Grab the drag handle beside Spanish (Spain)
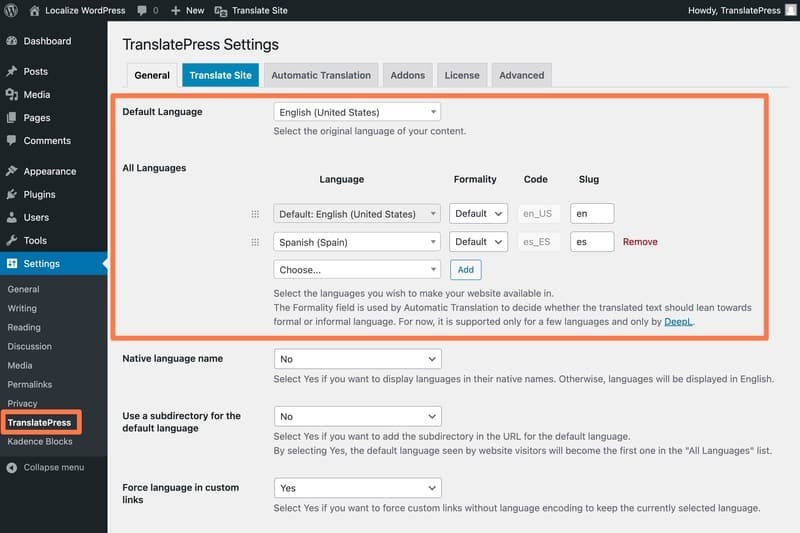 tap(255, 242)
